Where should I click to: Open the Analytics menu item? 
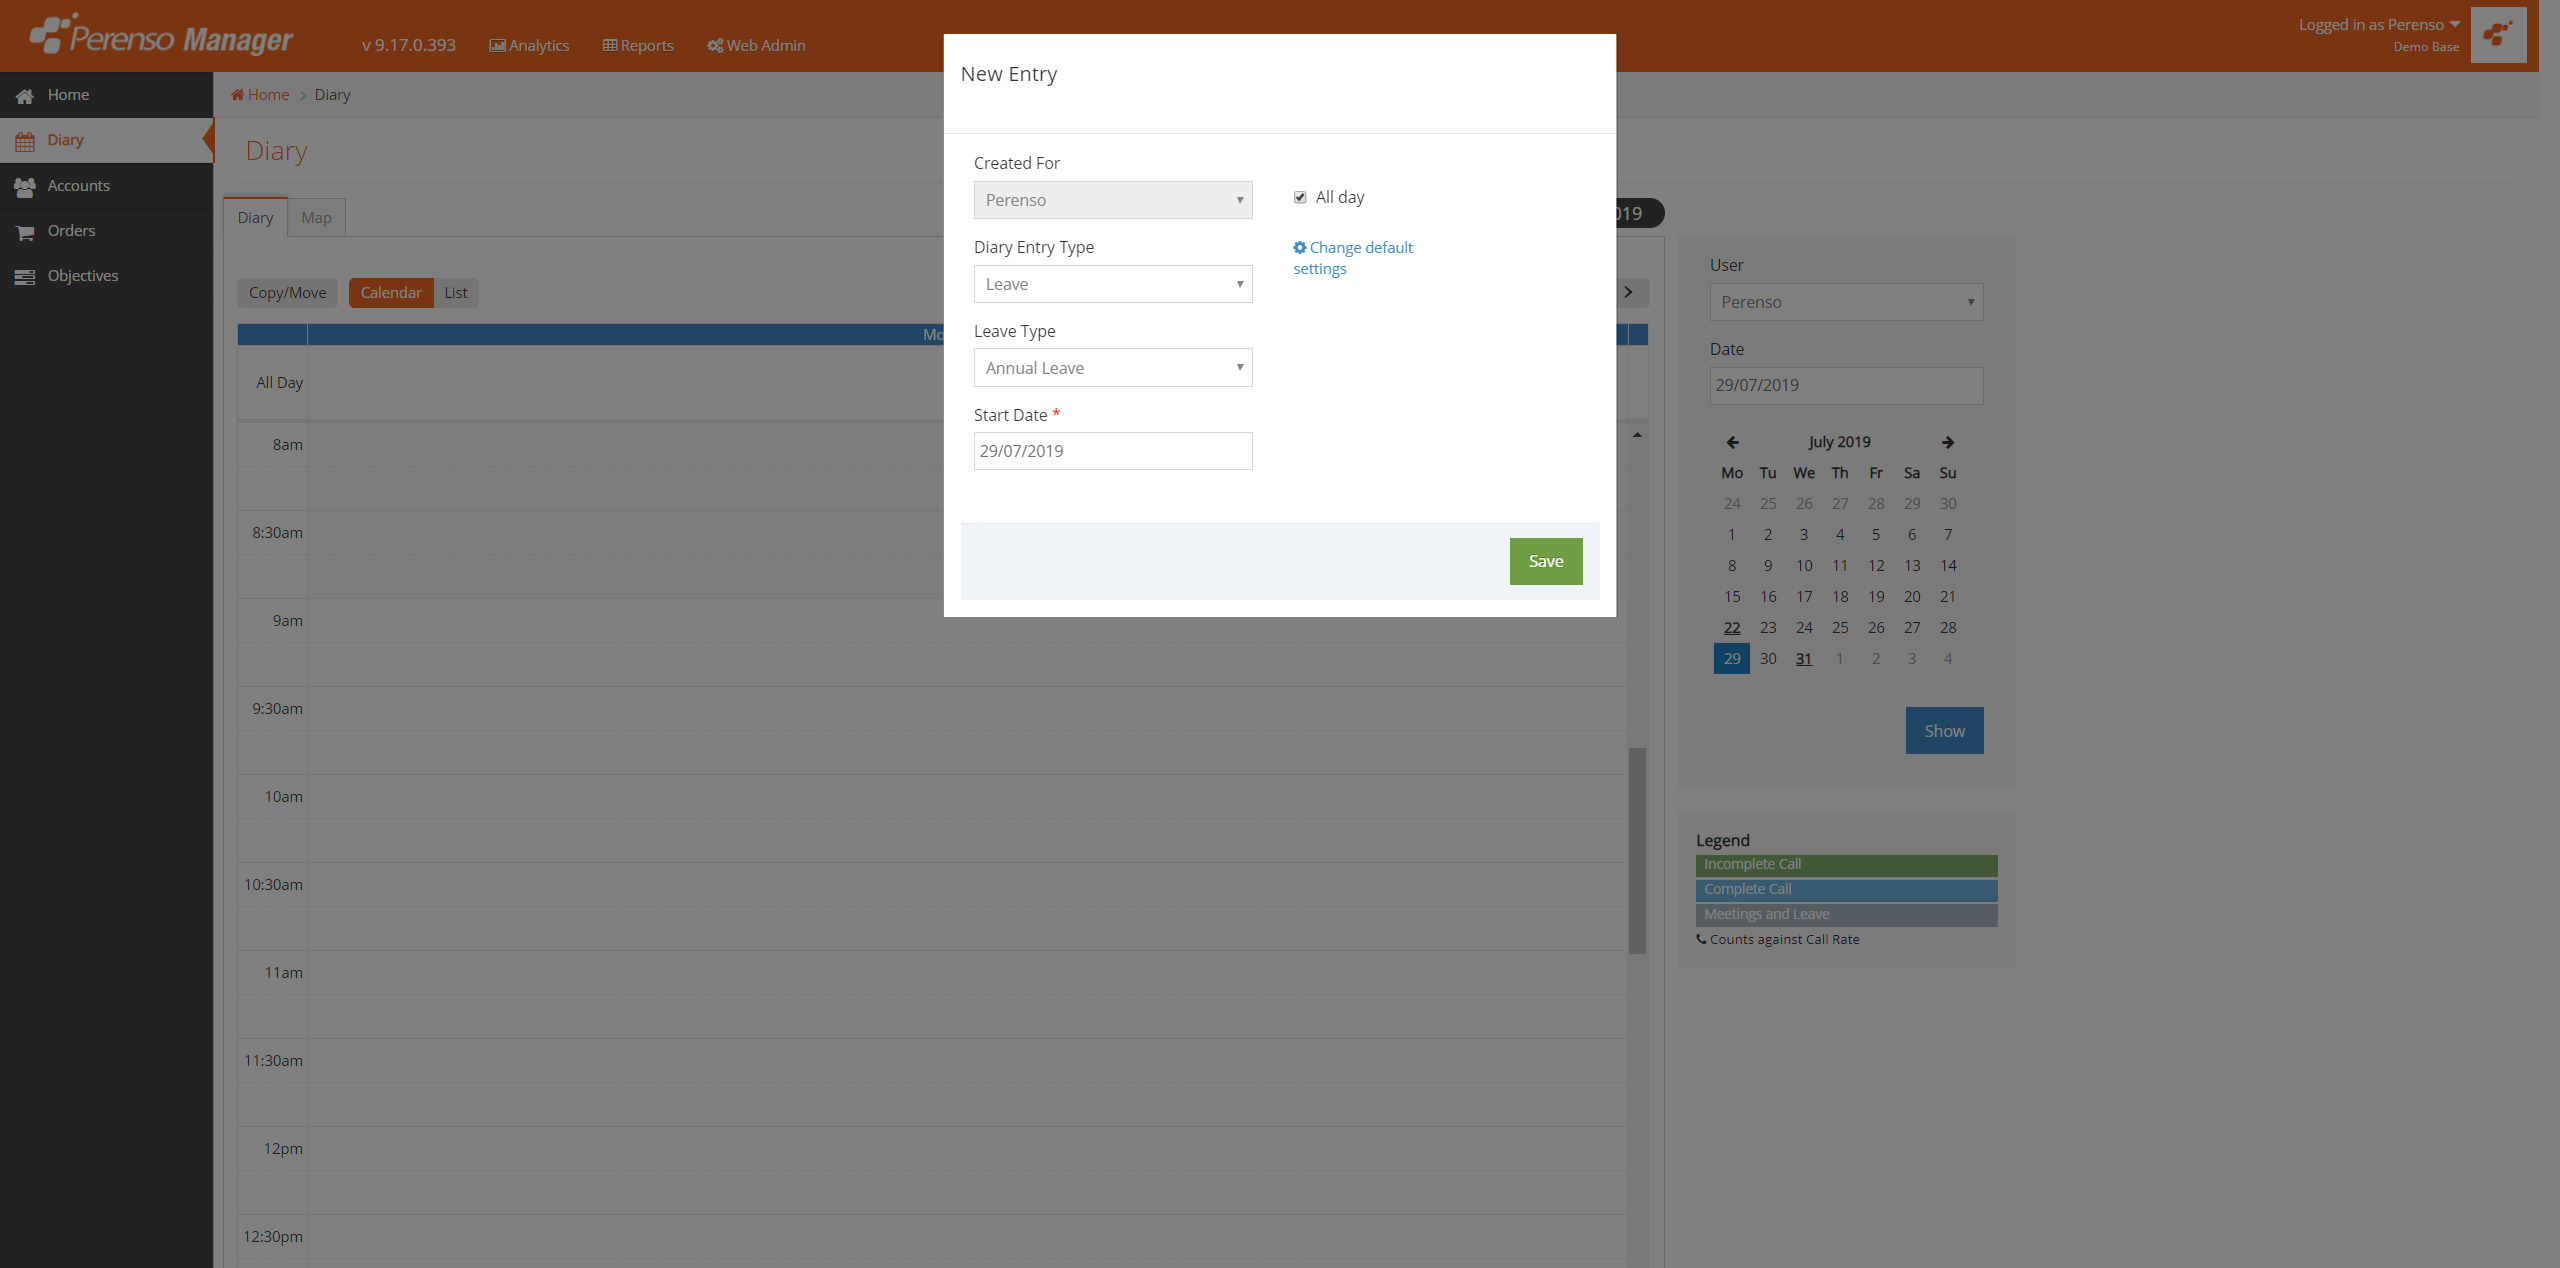pyautogui.click(x=529, y=45)
